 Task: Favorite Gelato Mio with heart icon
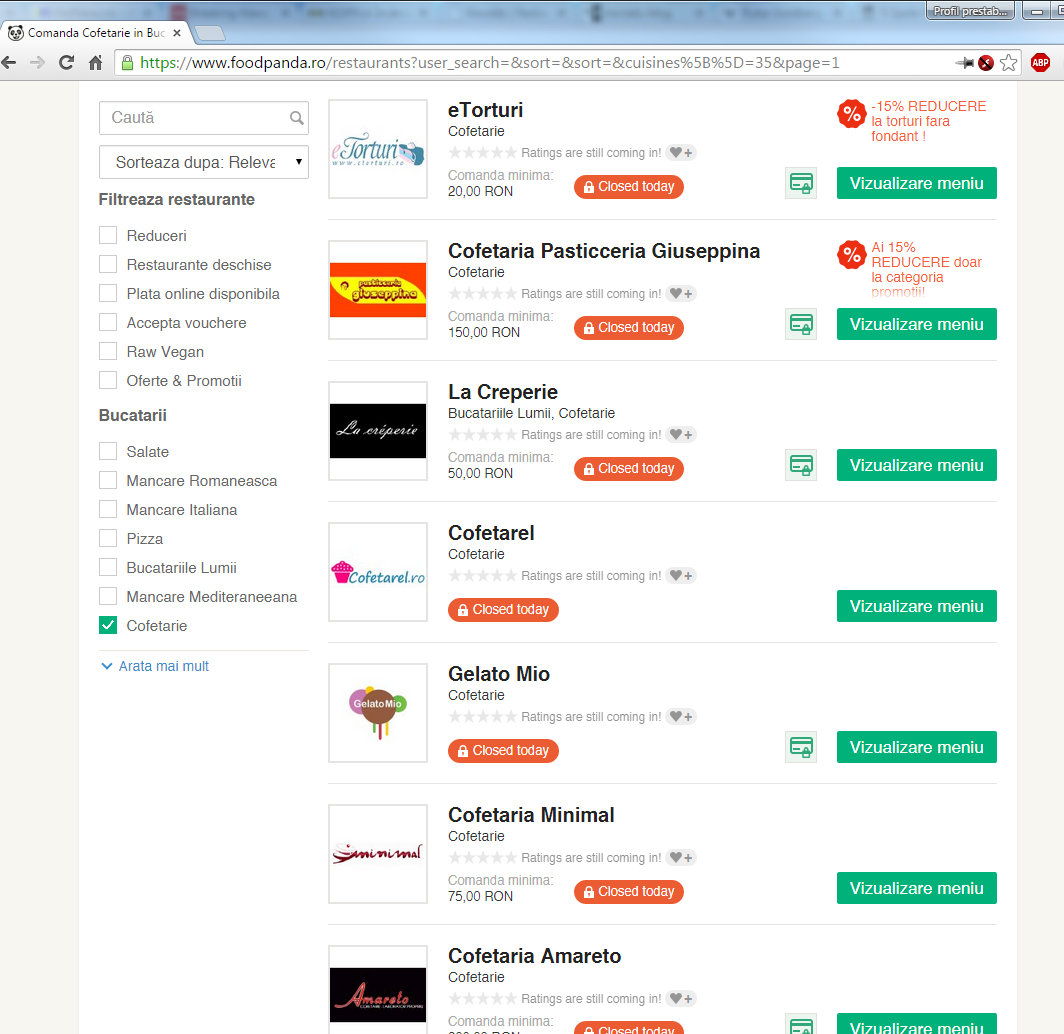[681, 717]
